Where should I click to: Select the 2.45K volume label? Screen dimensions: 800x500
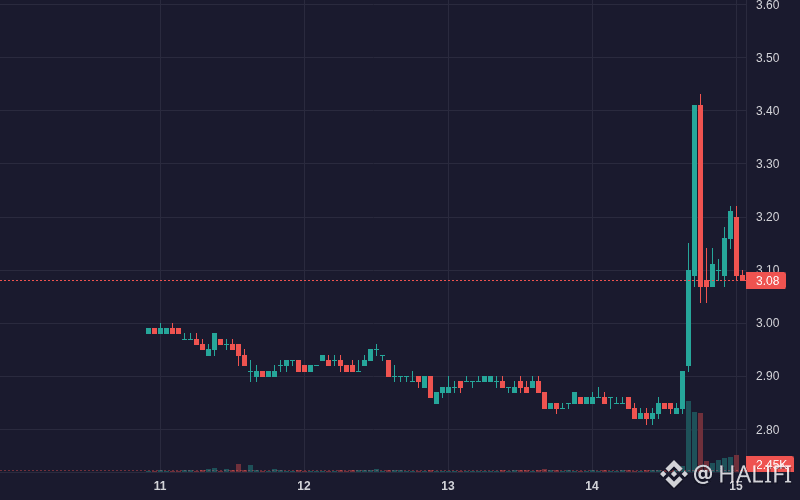(770, 464)
